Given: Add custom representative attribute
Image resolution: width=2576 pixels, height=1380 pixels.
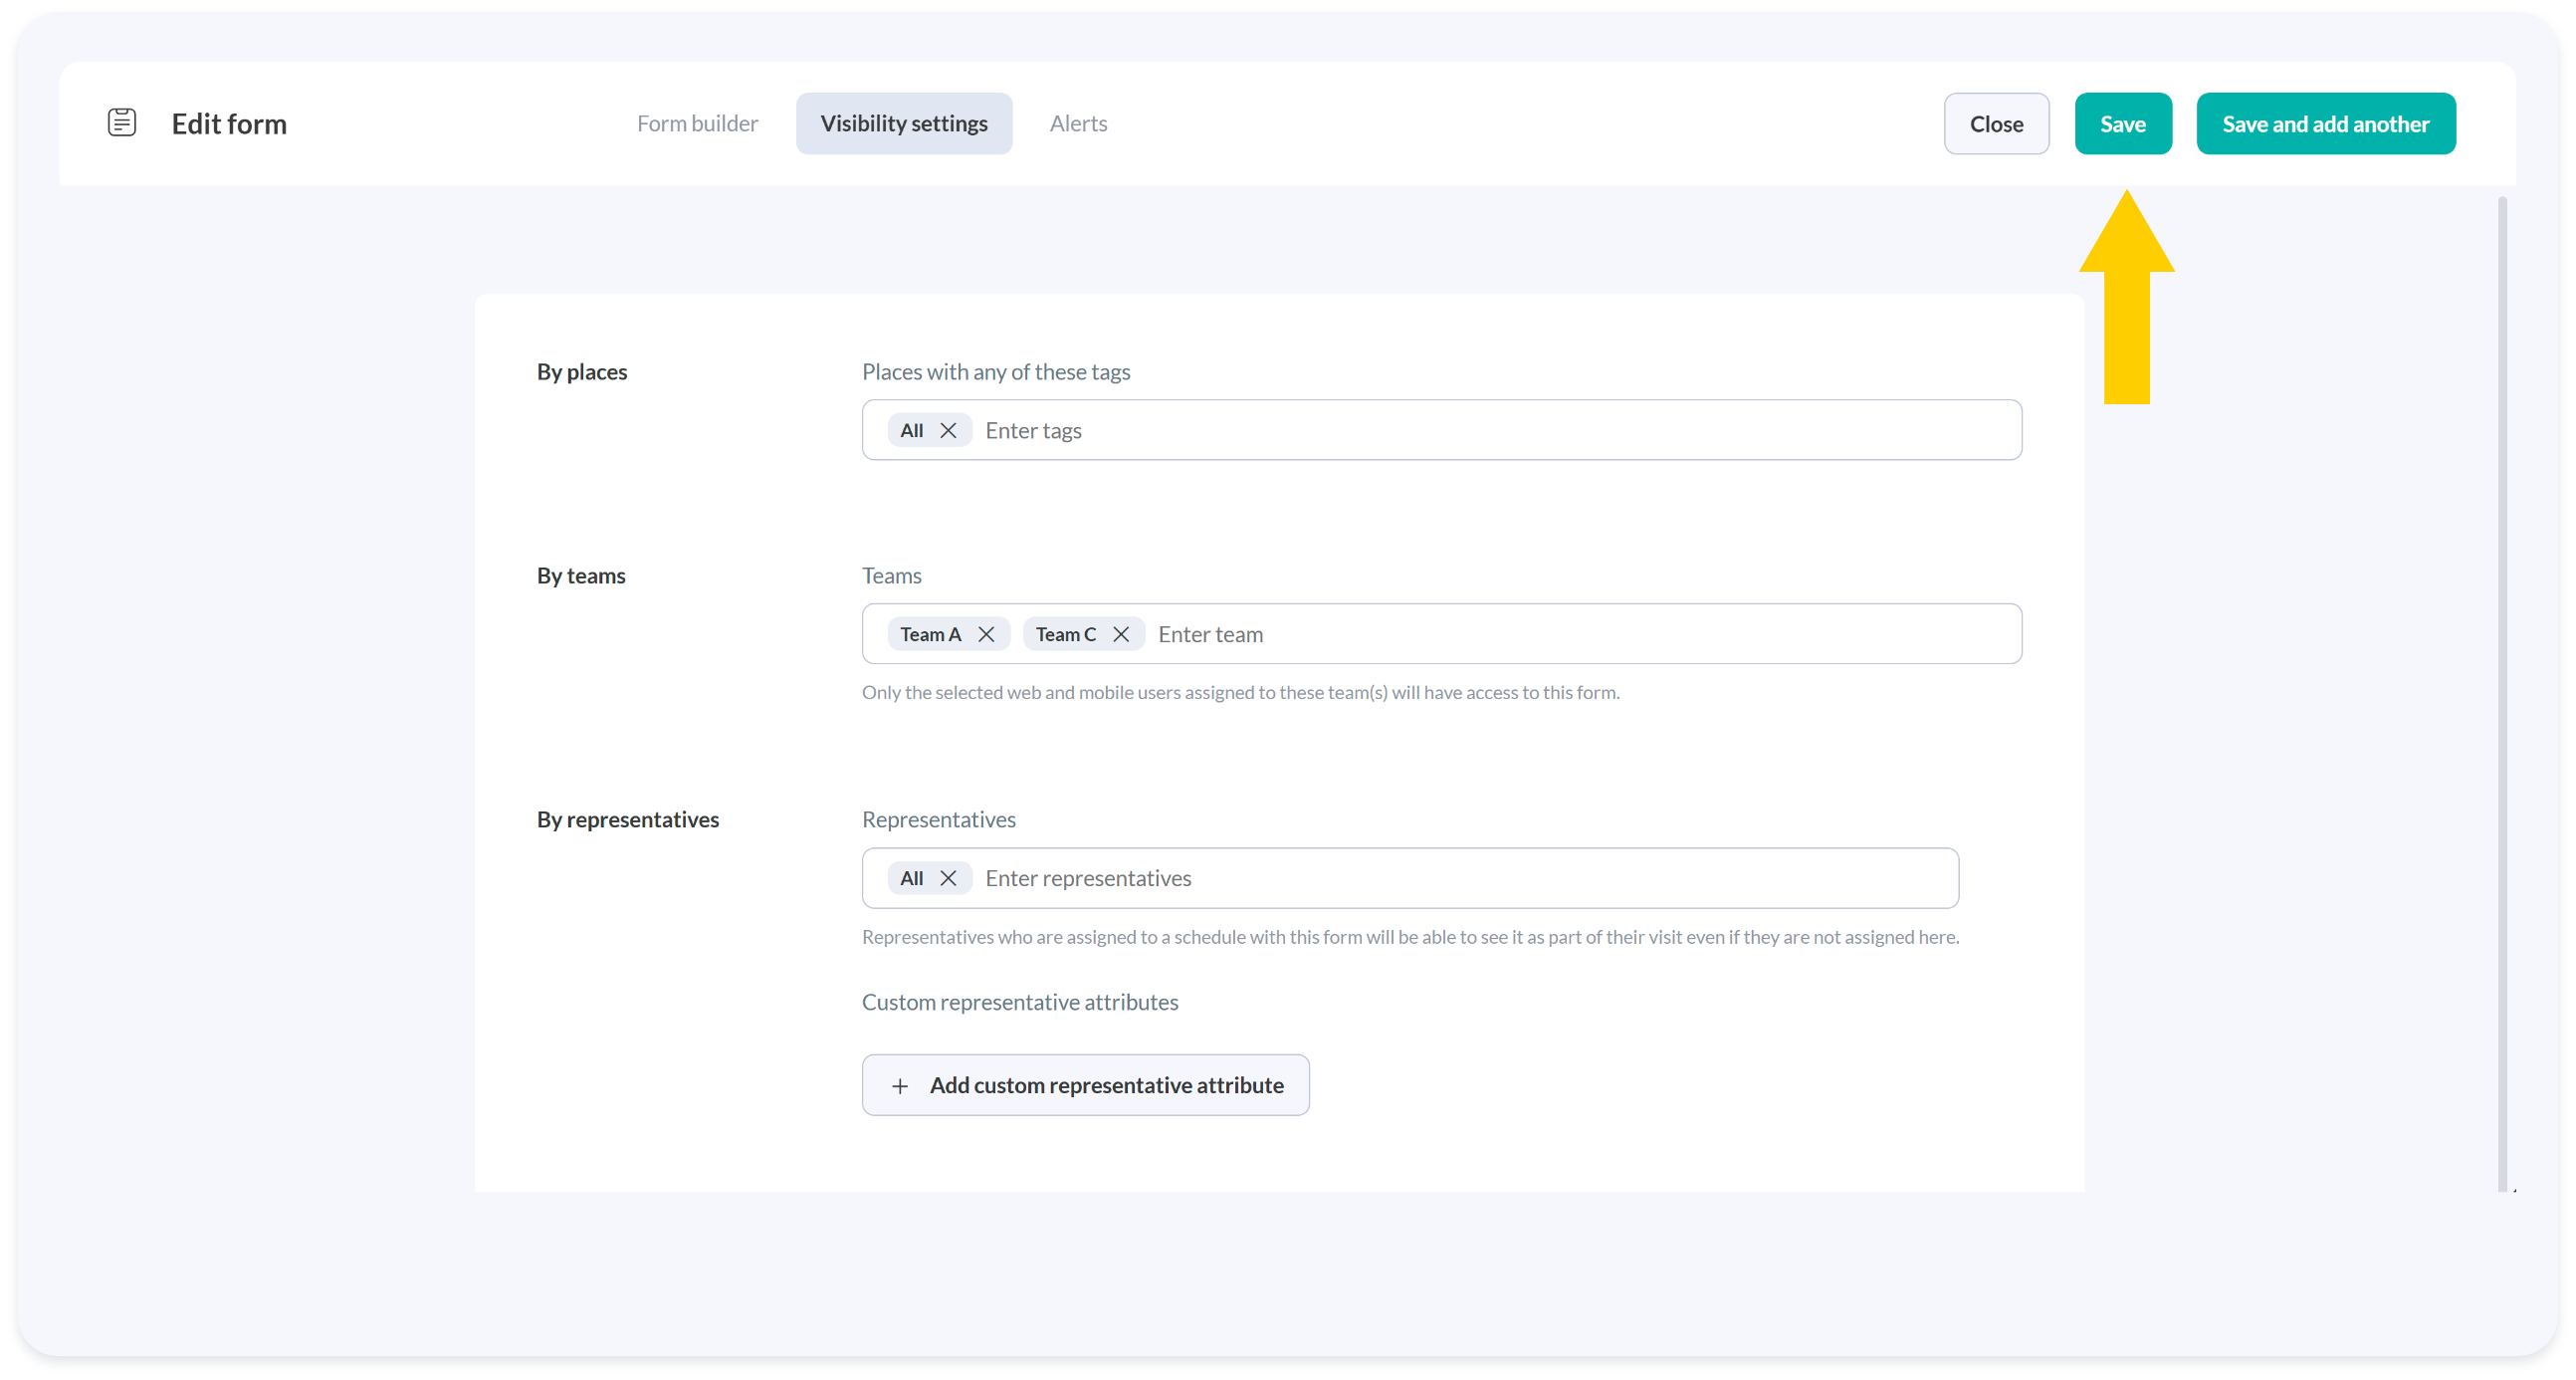Looking at the screenshot, I should 1105,1085.
